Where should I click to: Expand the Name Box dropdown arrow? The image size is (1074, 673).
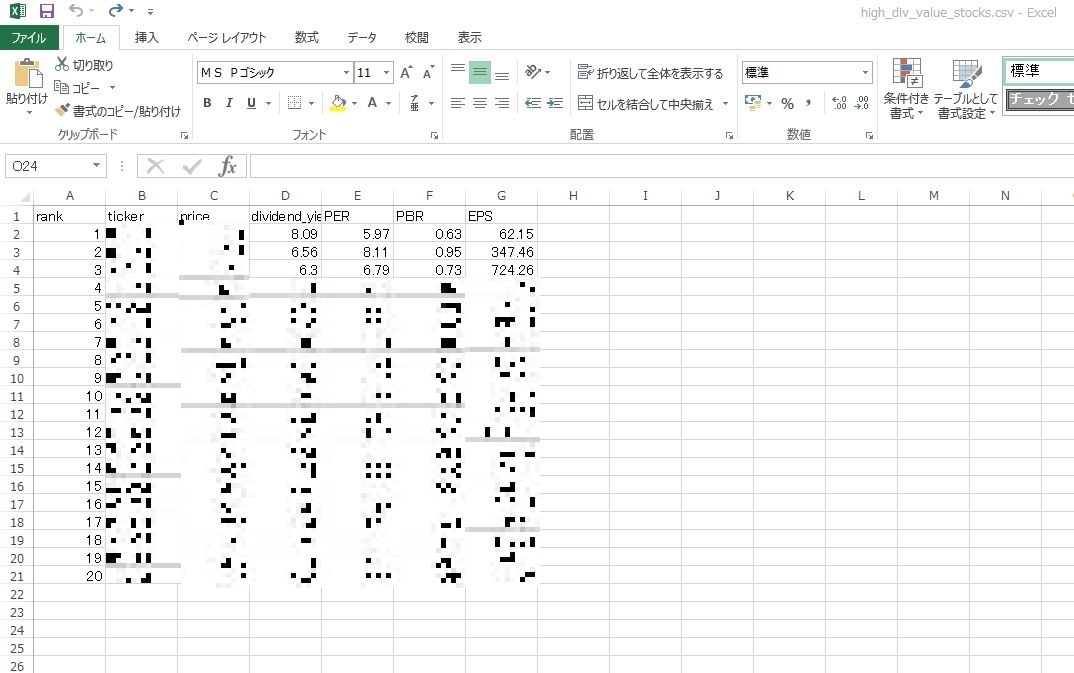(97, 166)
